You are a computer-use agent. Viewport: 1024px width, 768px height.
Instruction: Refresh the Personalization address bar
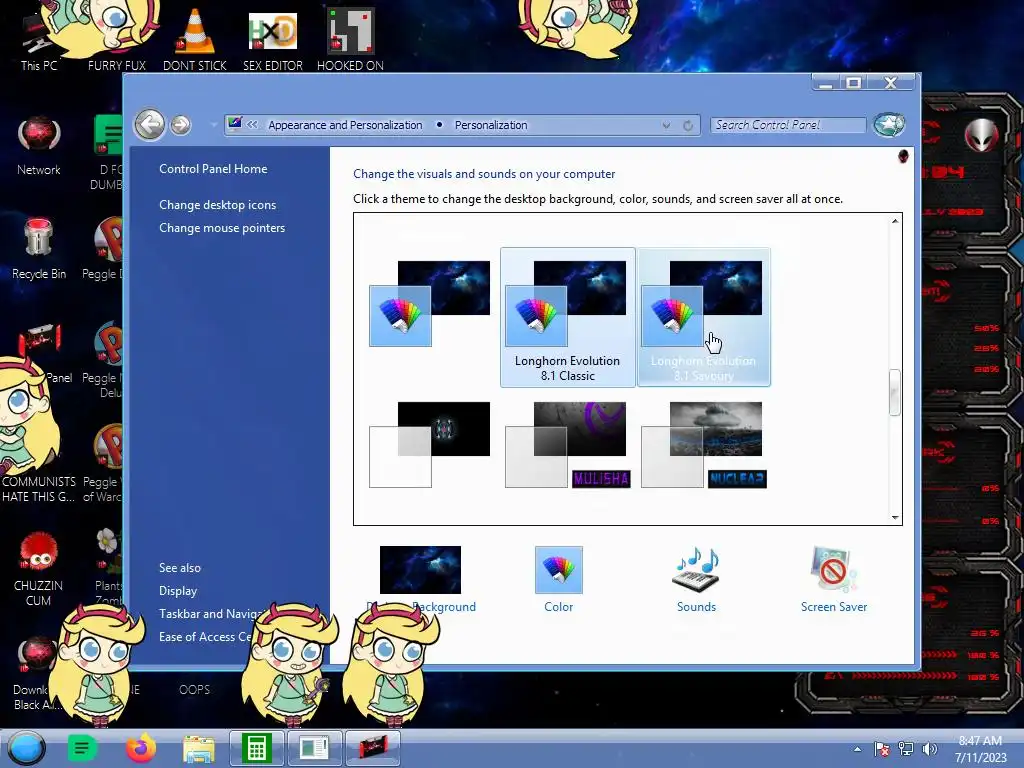(x=688, y=125)
